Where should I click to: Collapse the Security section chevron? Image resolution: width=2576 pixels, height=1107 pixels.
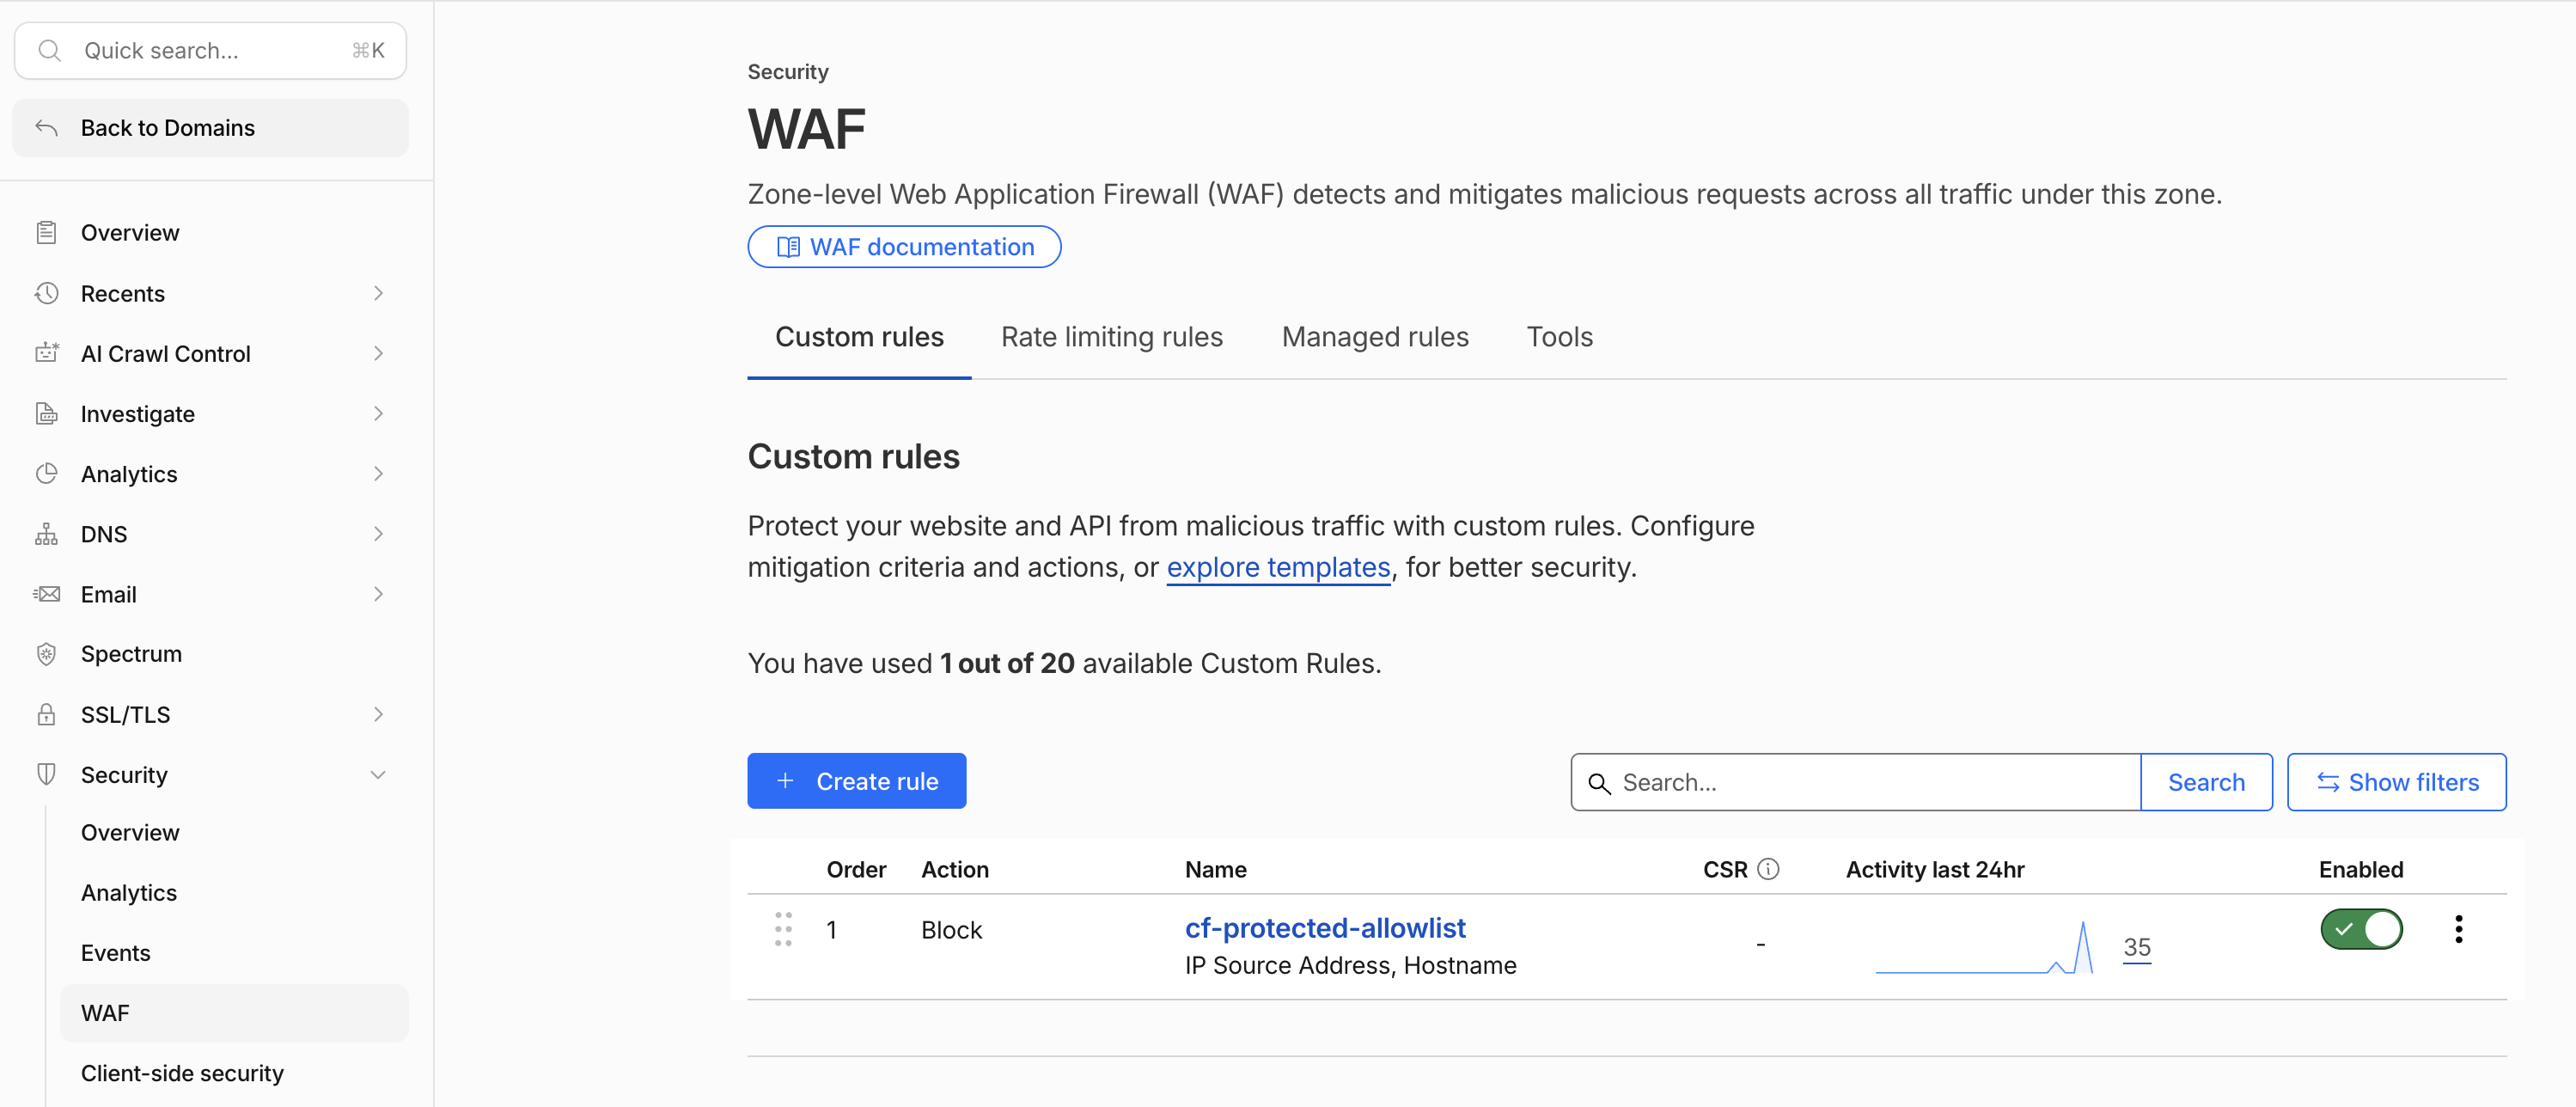tap(378, 775)
